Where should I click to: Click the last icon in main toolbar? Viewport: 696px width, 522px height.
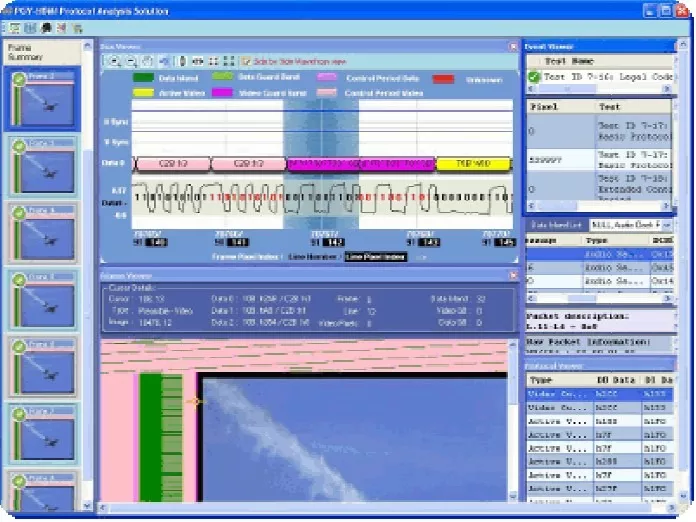coord(78,27)
